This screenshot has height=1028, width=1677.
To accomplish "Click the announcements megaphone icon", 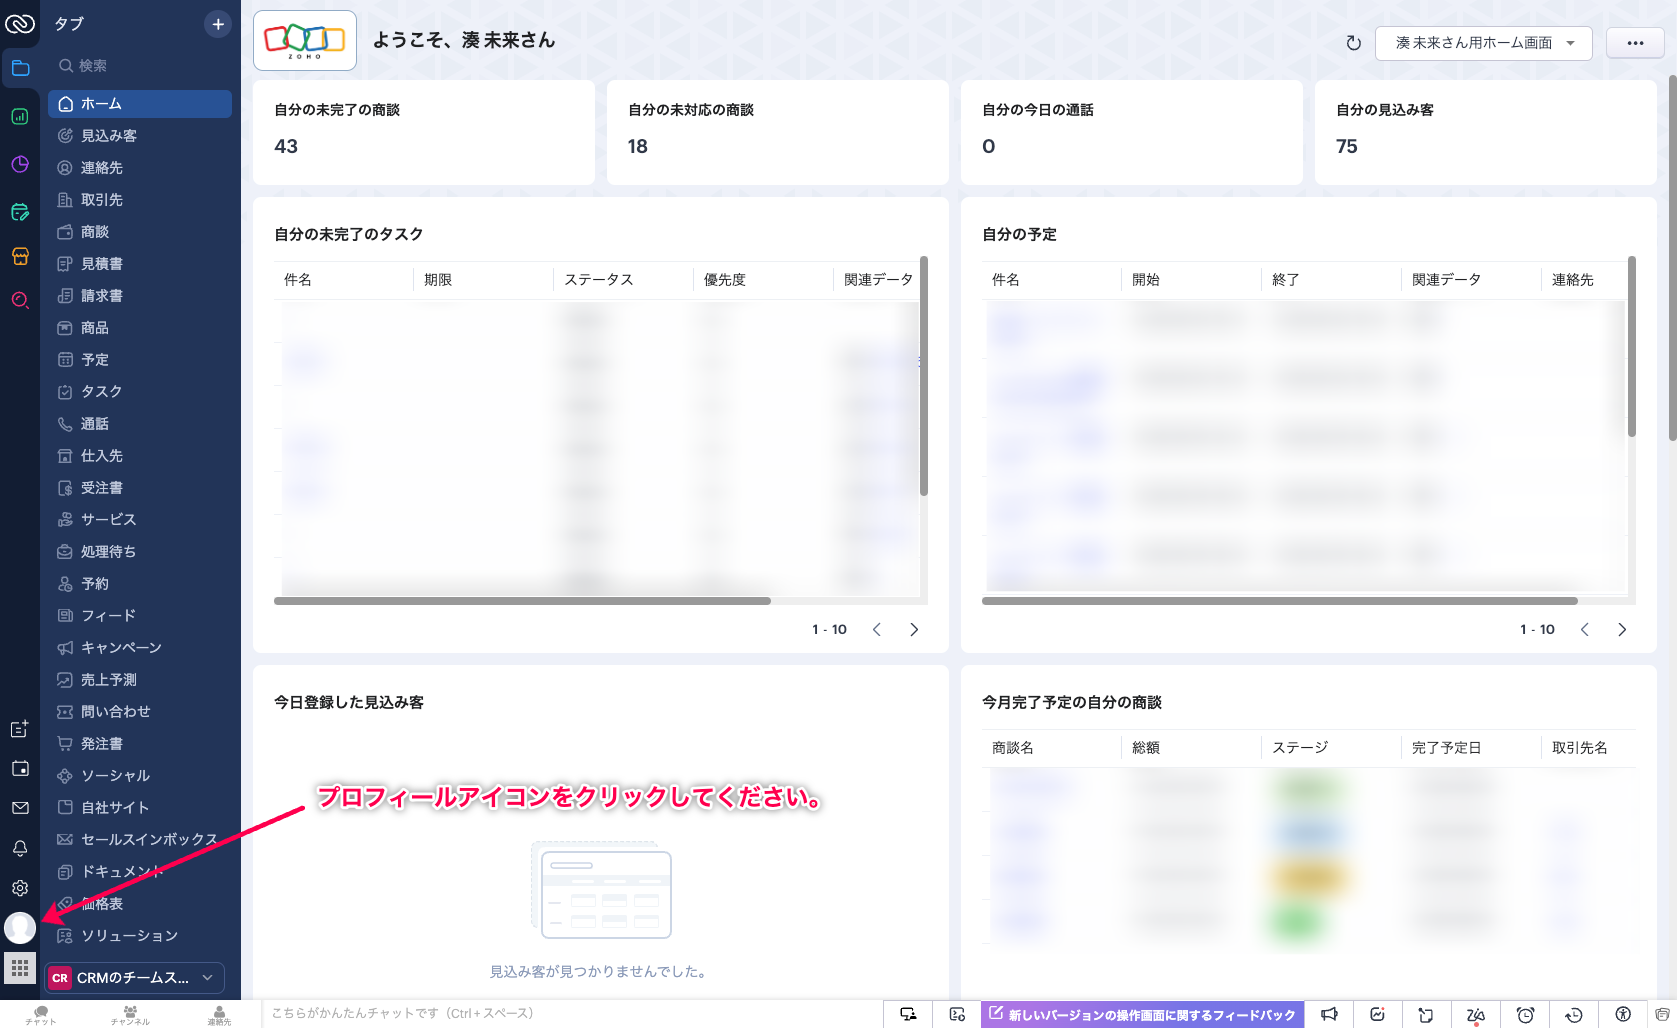I will pos(1329,1015).
